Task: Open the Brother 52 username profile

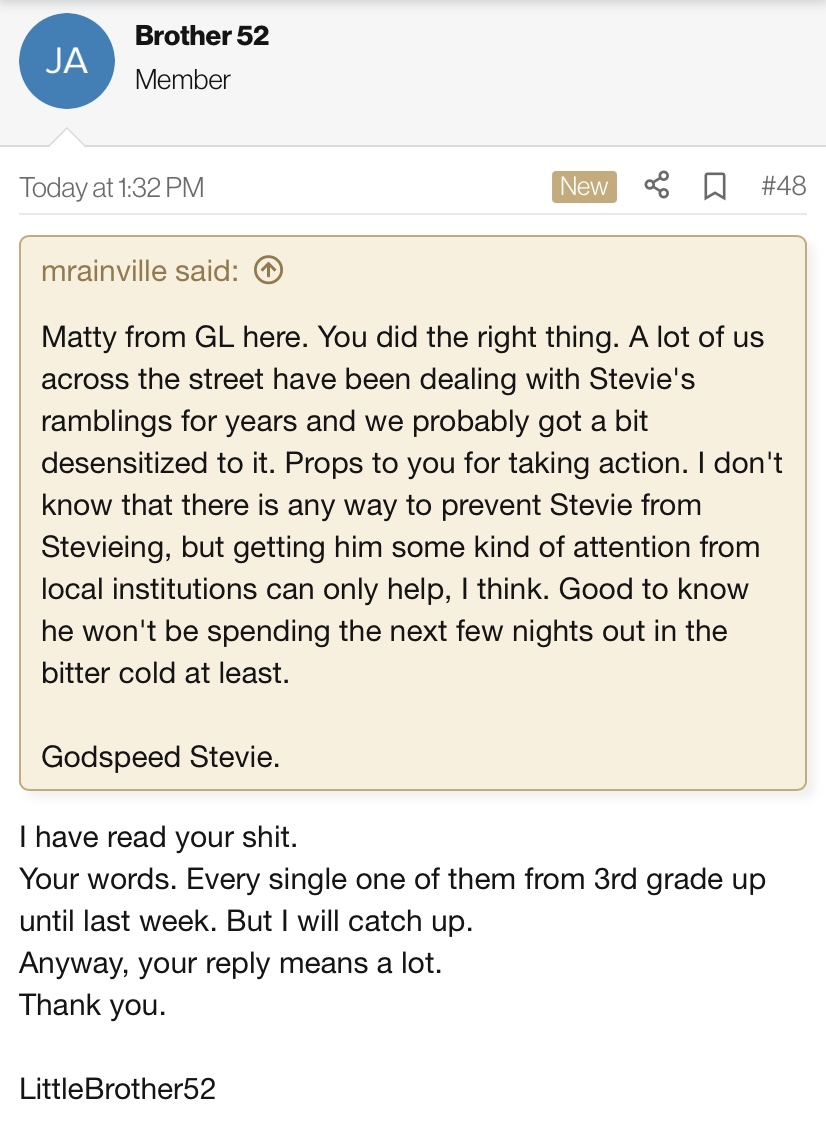Action: [202, 36]
